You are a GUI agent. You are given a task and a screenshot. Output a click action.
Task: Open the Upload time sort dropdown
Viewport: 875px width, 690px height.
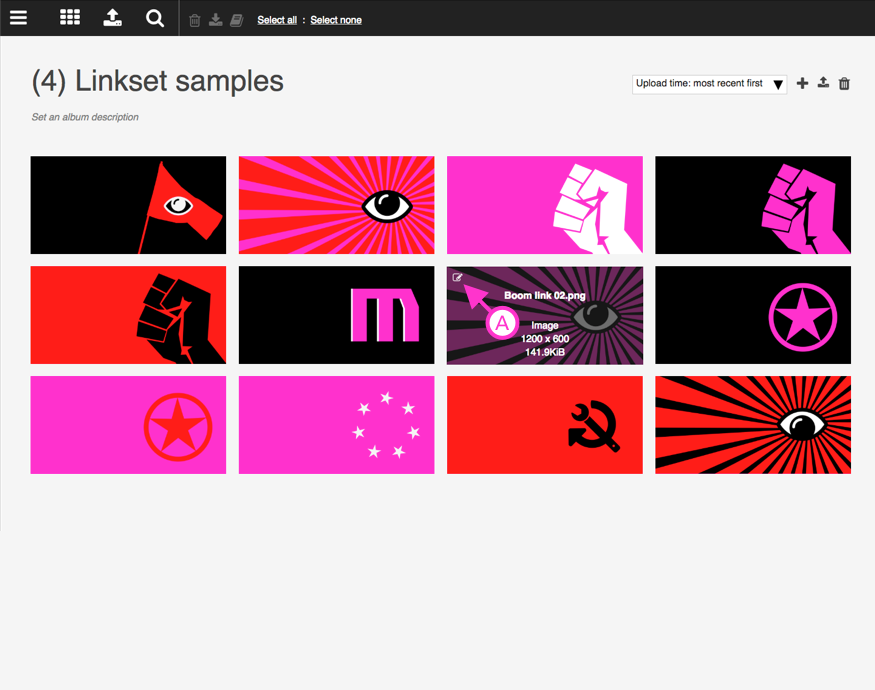pos(709,84)
